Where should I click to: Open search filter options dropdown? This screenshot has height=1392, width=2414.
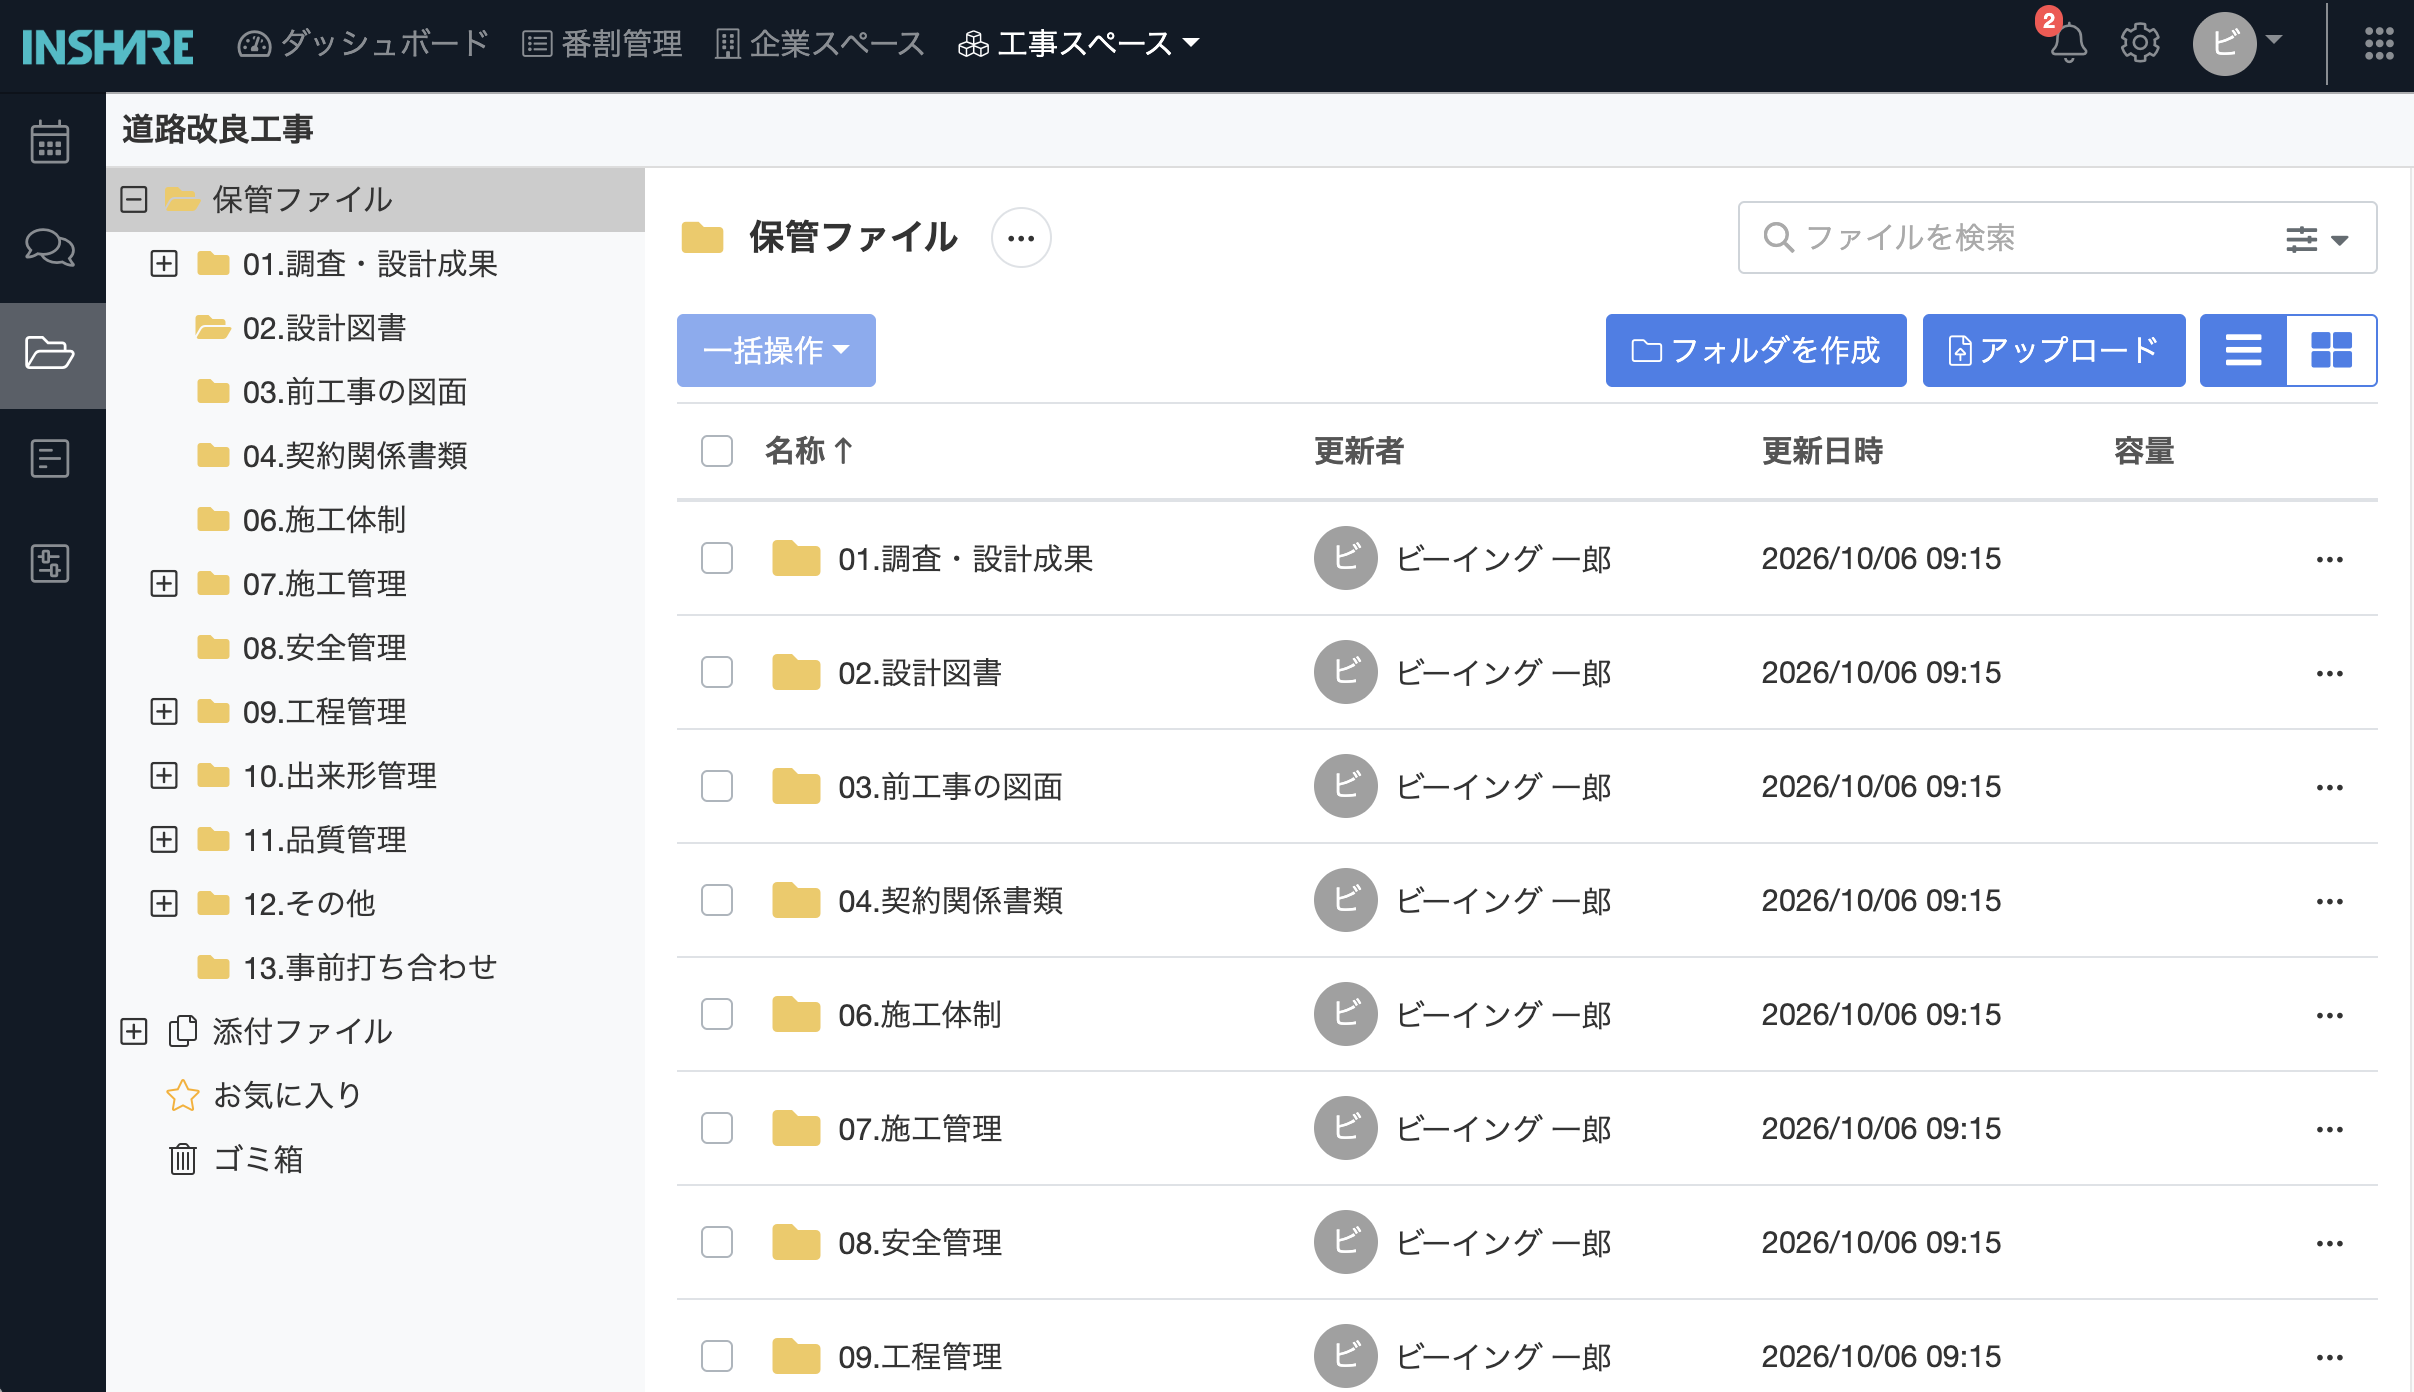tap(2317, 239)
